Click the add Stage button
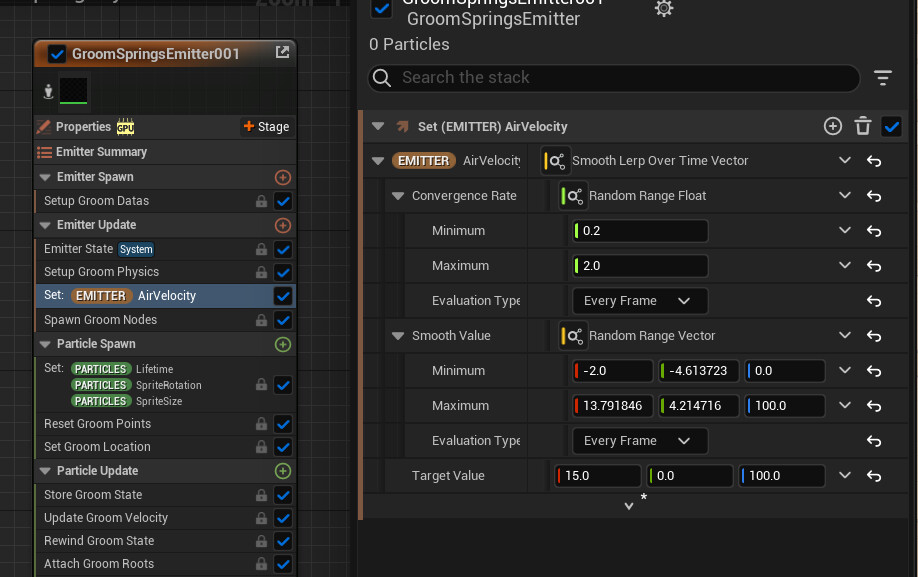 click(266, 127)
